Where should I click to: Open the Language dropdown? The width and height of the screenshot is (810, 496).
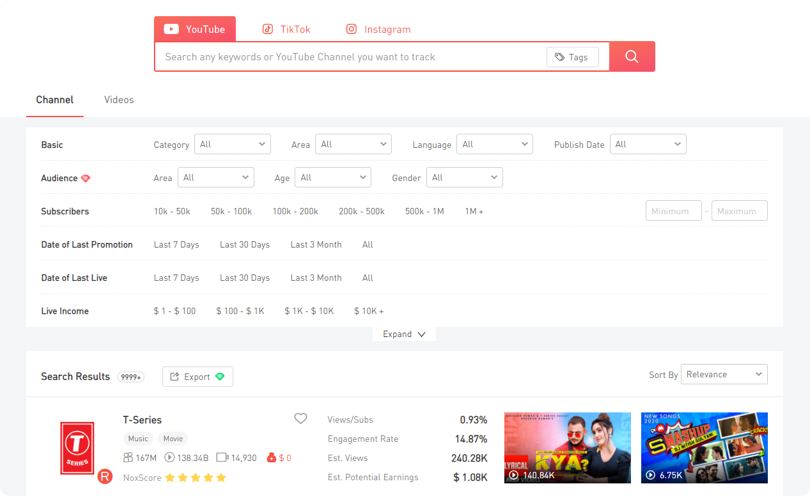click(x=494, y=144)
